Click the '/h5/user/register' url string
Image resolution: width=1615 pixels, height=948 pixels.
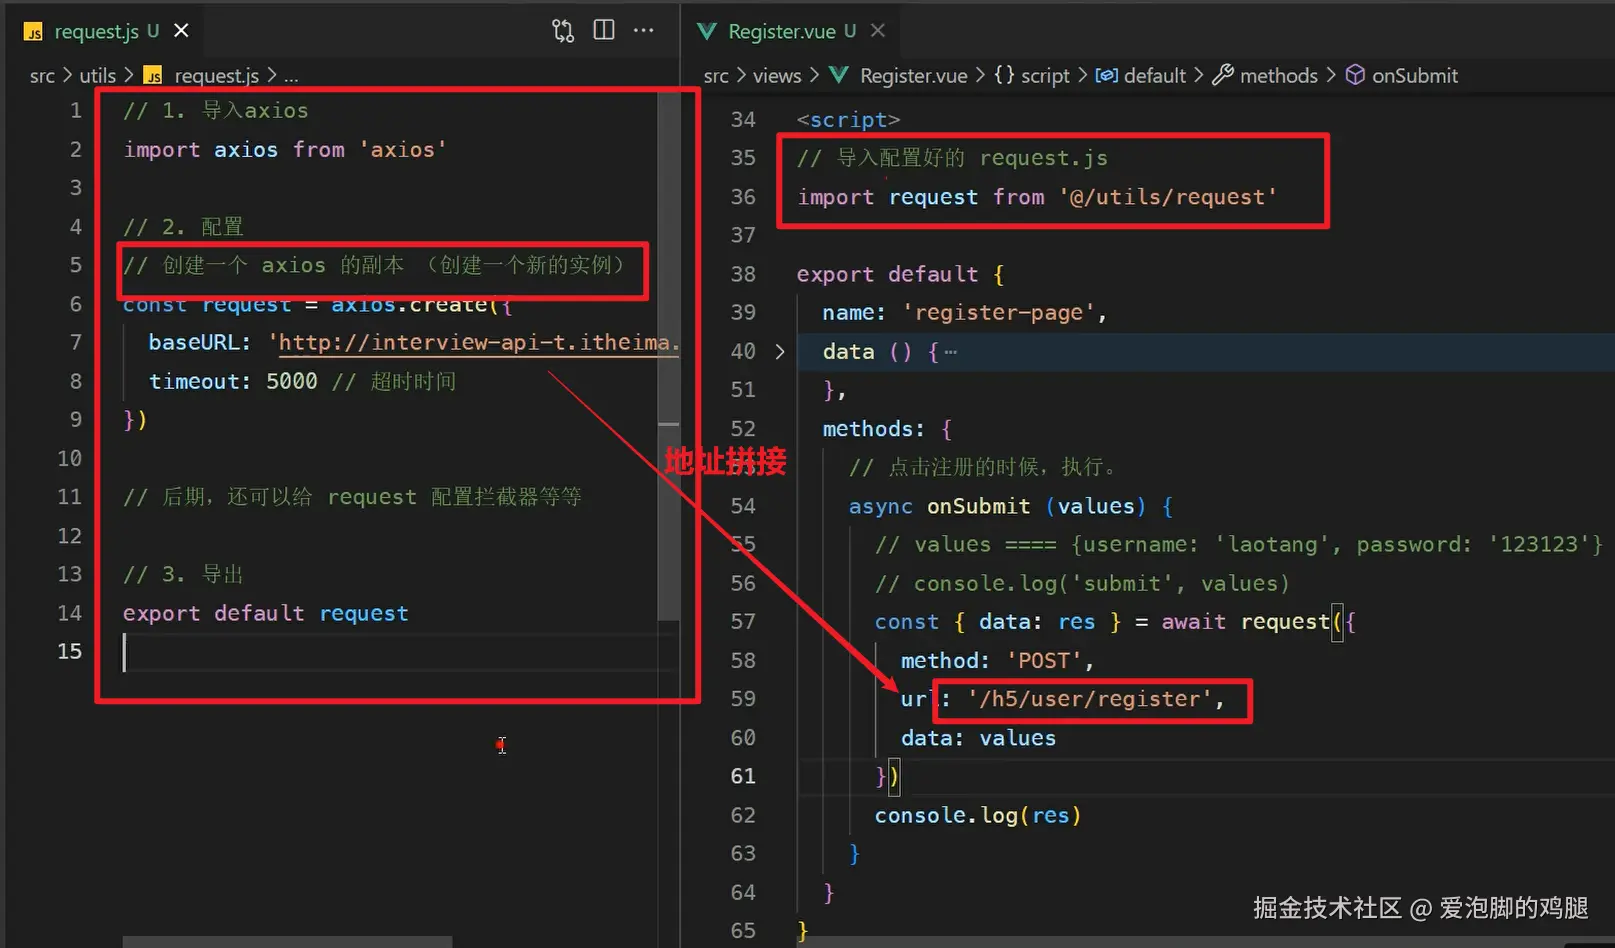click(x=1090, y=700)
